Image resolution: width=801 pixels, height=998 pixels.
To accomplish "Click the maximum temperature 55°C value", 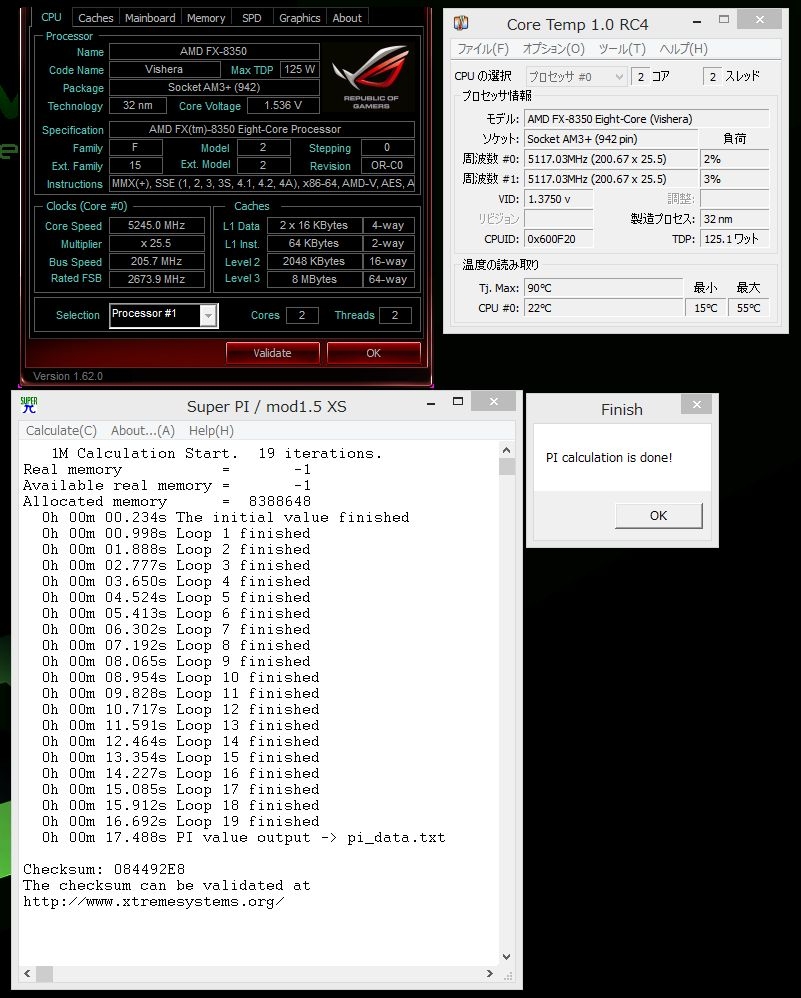I will [x=749, y=308].
